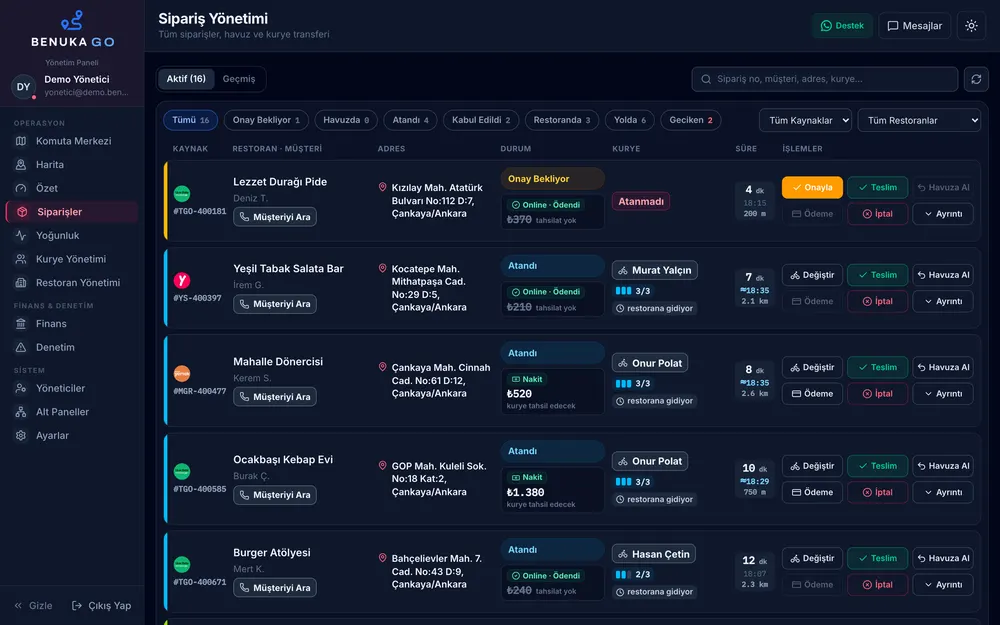Focus the order search field
Viewport: 1000px width, 625px height.
pyautogui.click(x=825, y=79)
